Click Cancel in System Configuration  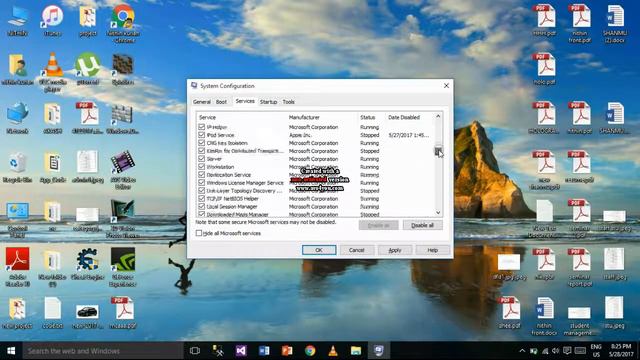[356, 250]
